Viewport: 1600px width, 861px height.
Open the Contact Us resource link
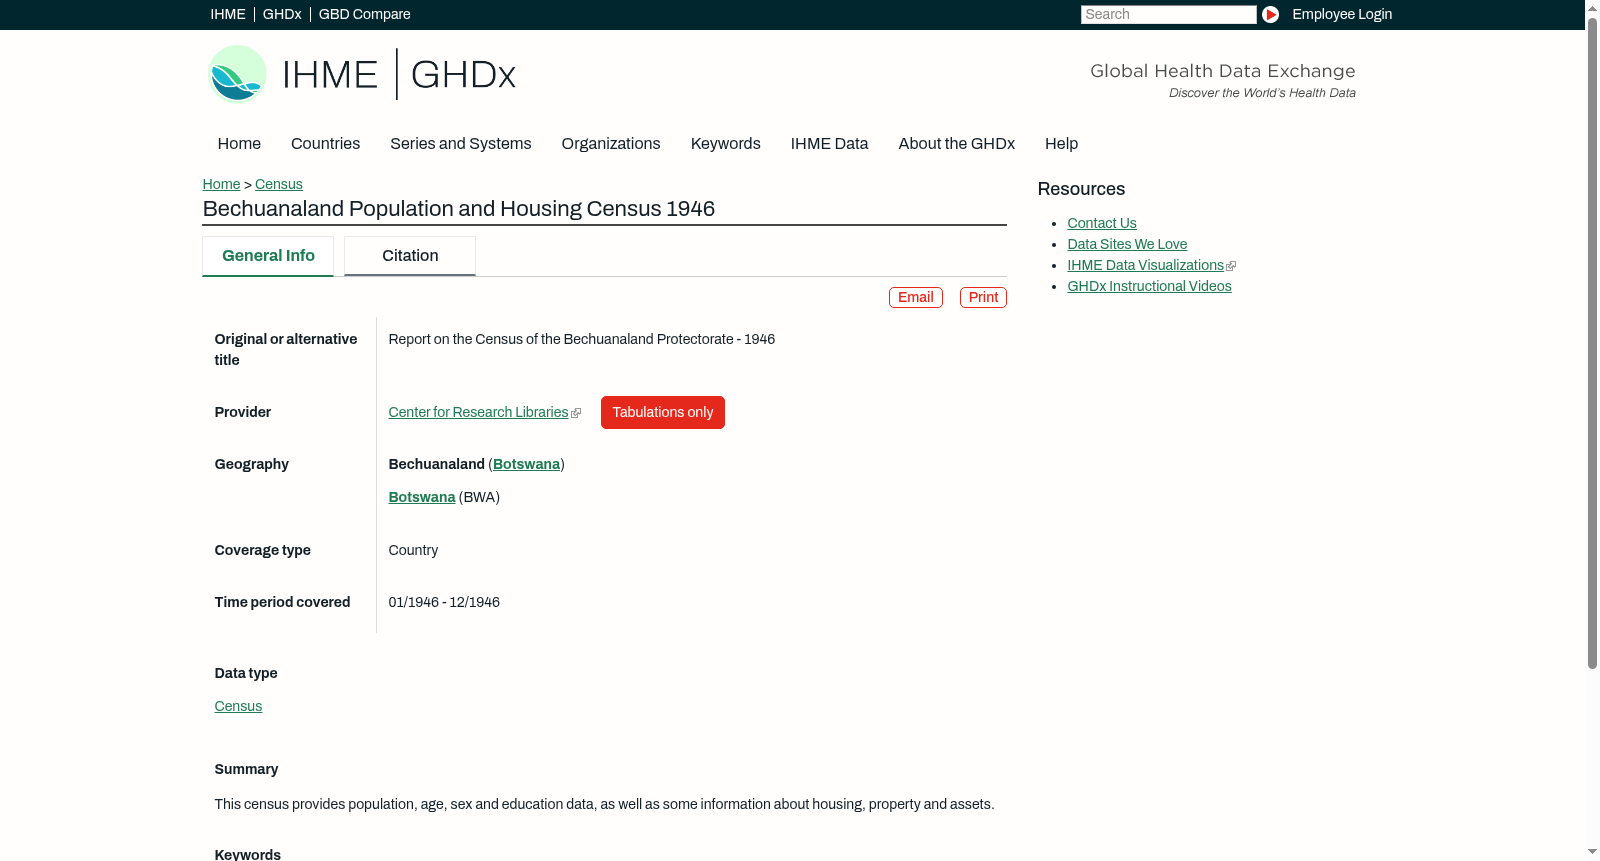pyautogui.click(x=1102, y=223)
